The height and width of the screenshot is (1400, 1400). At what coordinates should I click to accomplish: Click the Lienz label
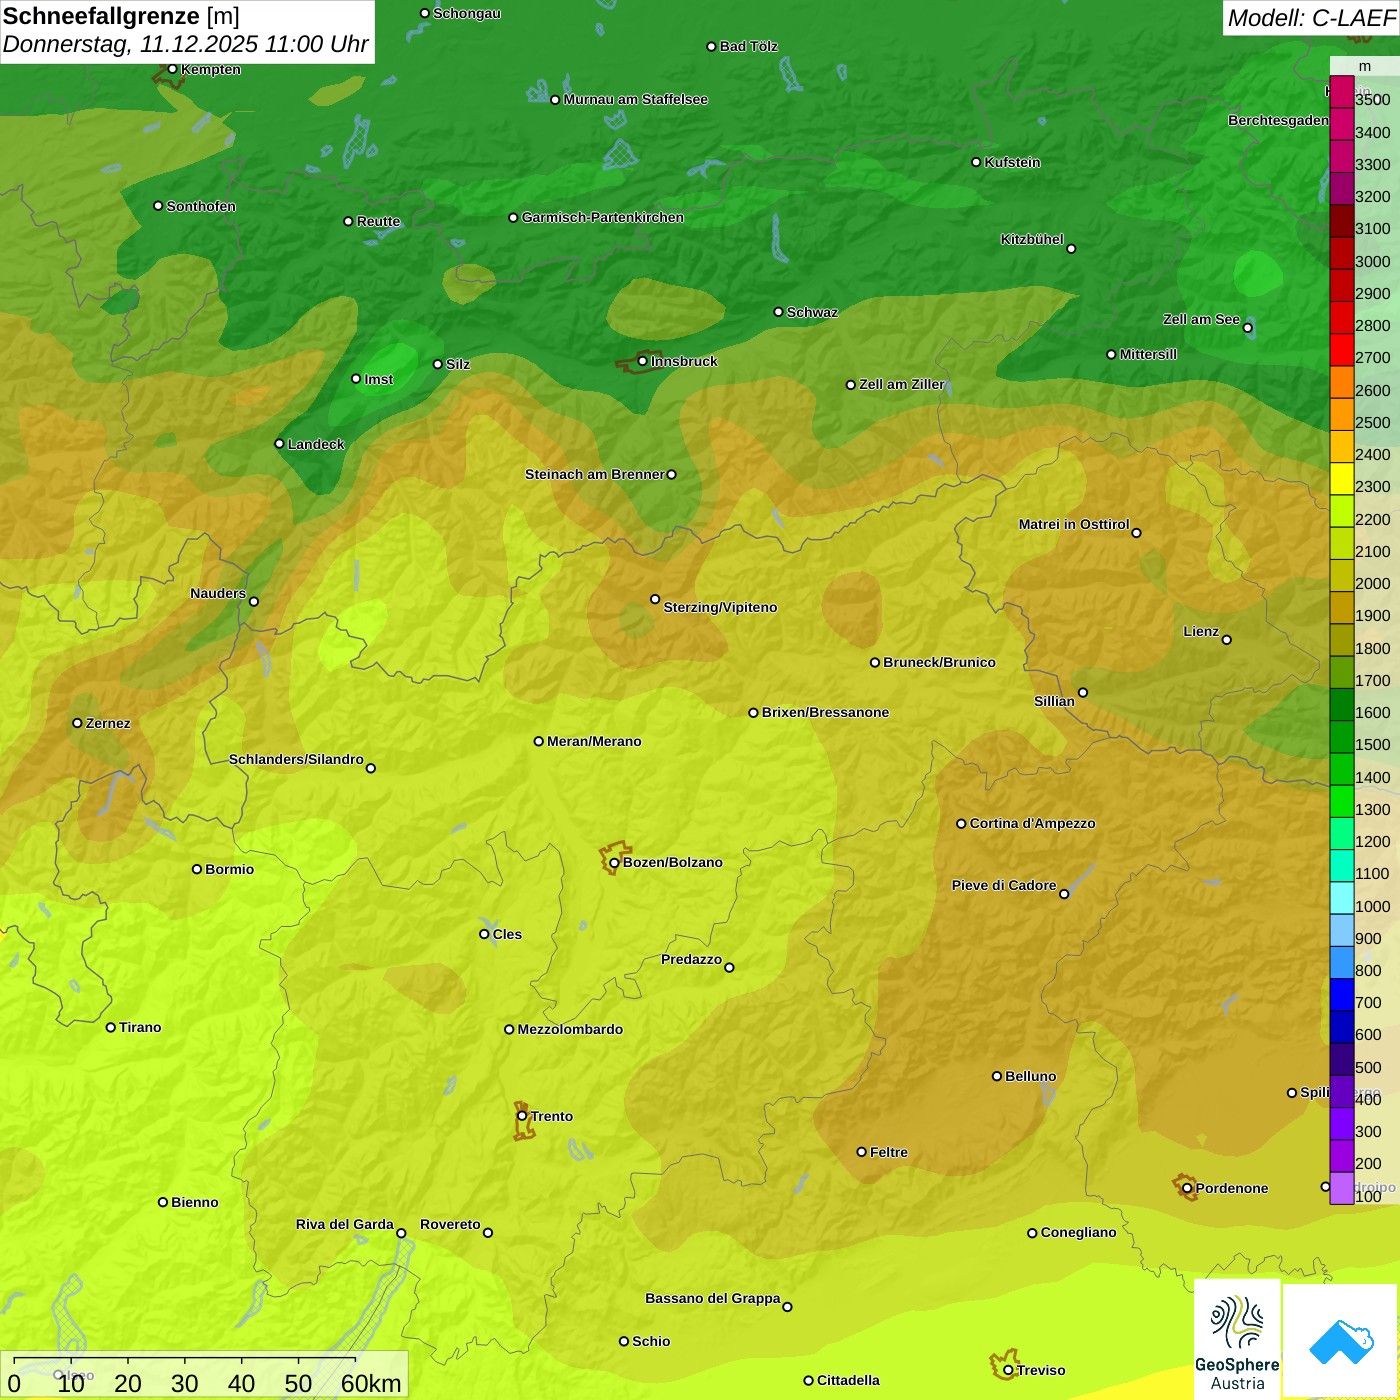pyautogui.click(x=1201, y=631)
